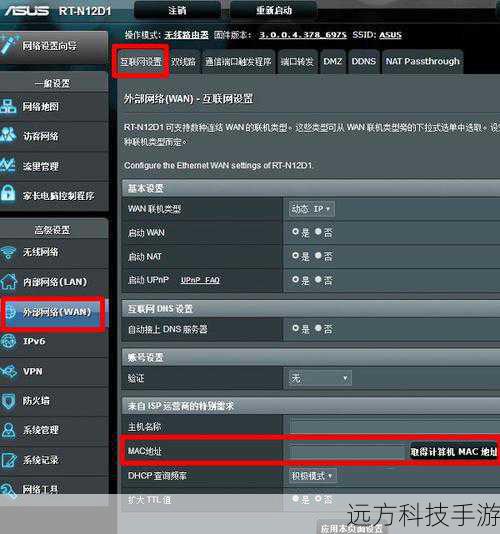Open the IPv6 globe icon
This screenshot has width=500, height=534.
(8, 342)
